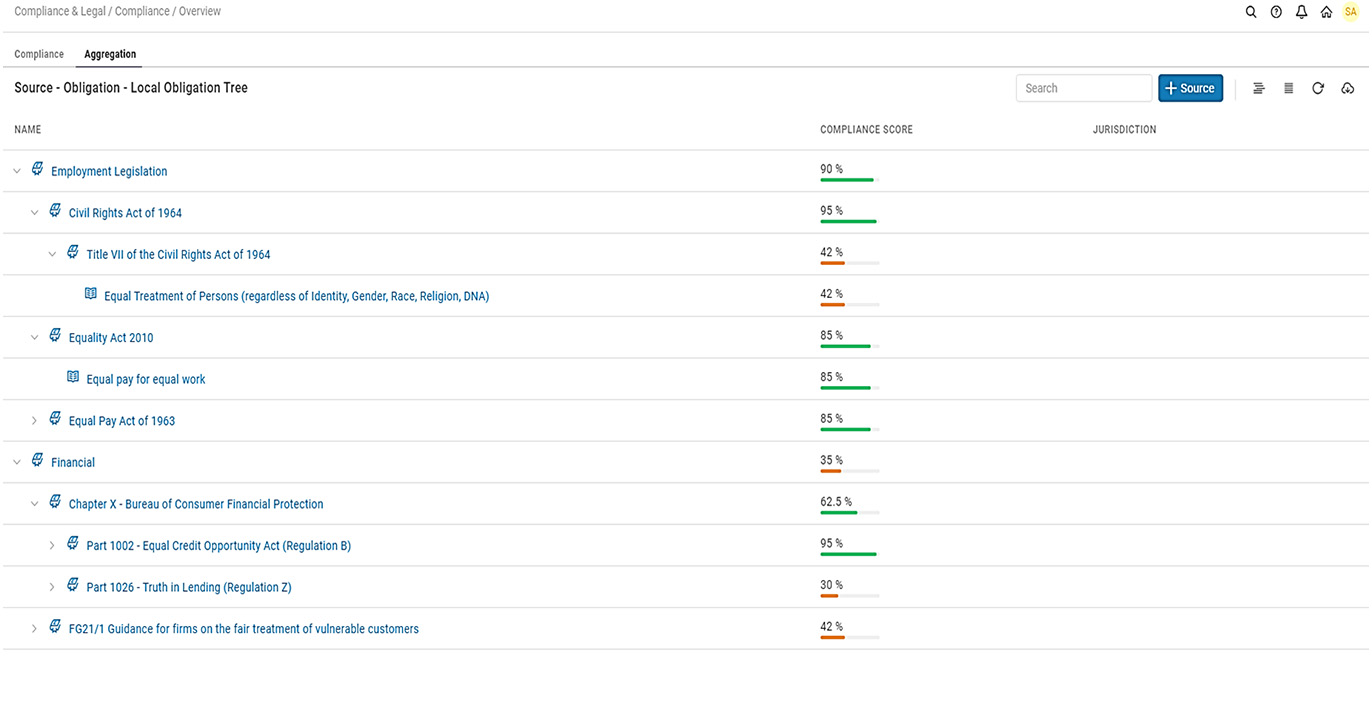Open the Civil Rights Act of 1964 link
Image resolution: width=1372 pixels, height=709 pixels.
(x=125, y=213)
